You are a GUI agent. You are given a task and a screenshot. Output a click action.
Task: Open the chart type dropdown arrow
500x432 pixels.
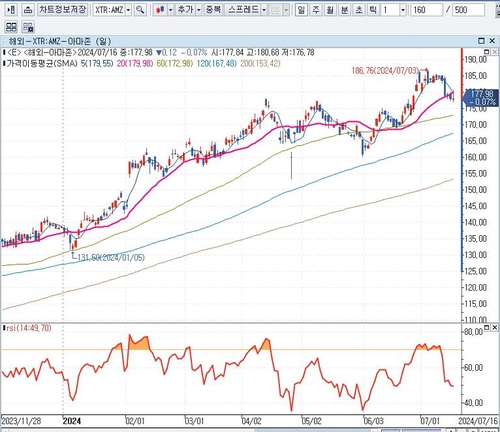click(171, 10)
